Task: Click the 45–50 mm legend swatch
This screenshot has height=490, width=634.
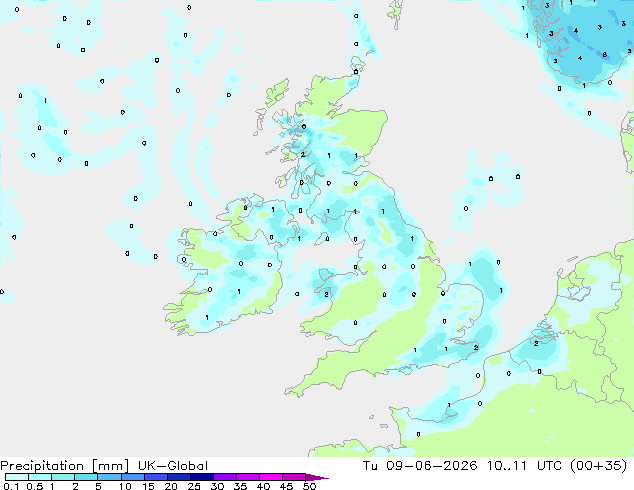Action: 294,477
